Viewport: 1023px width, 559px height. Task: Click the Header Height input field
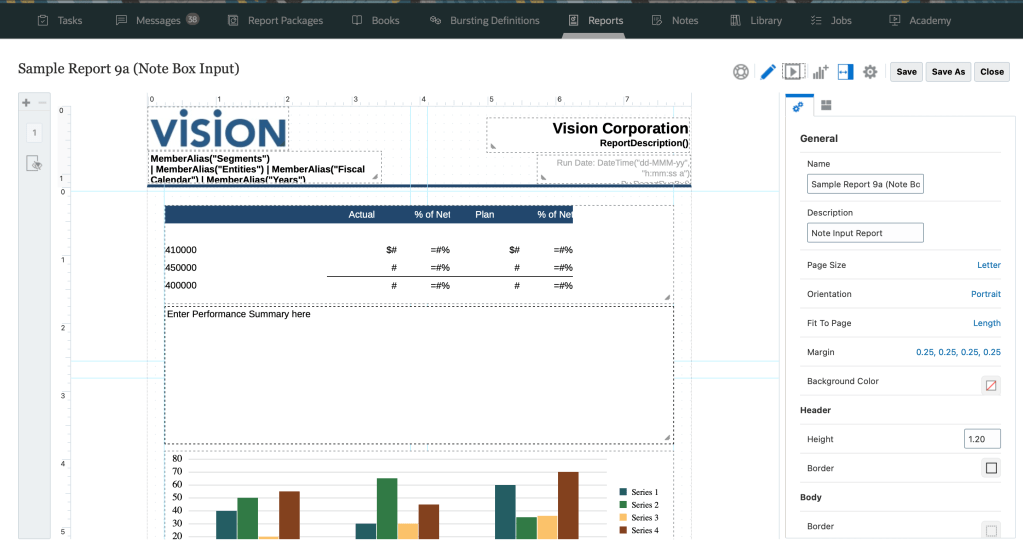tap(981, 439)
